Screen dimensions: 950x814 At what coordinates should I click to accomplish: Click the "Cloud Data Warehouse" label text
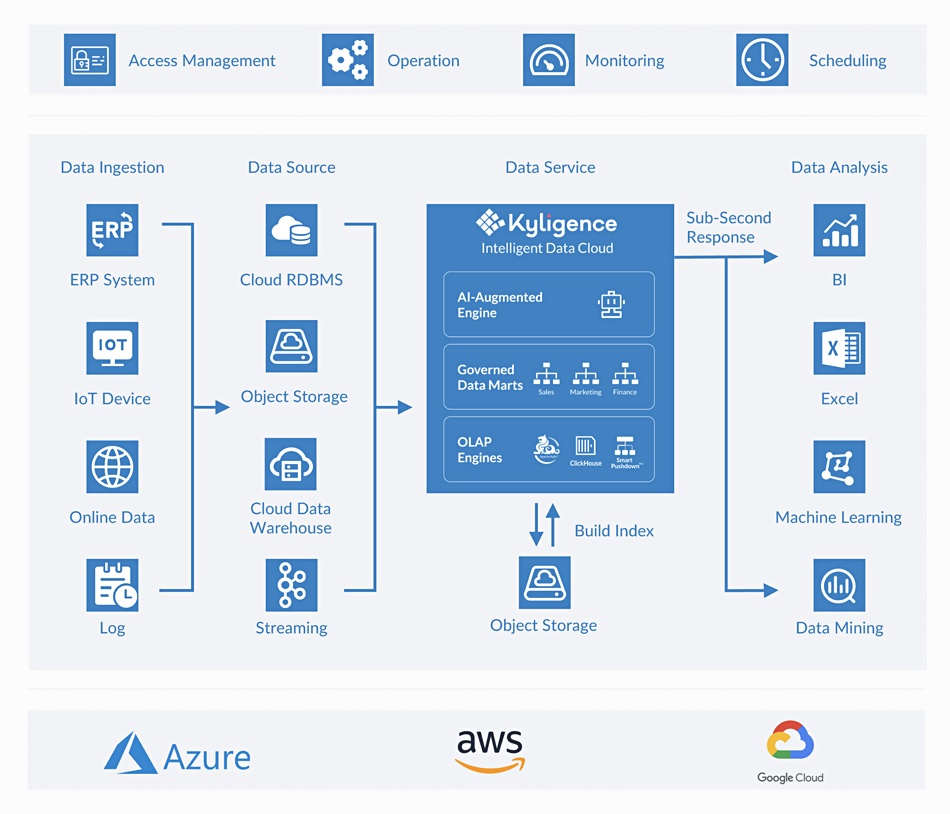point(291,518)
